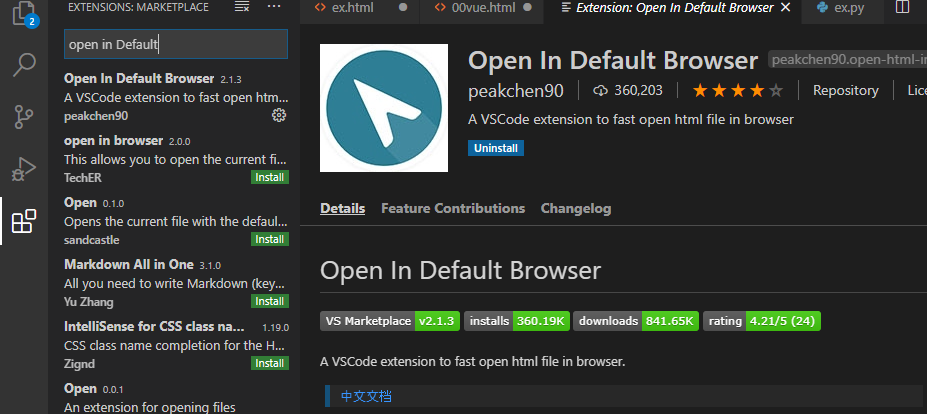Select the Extensions view icon
The width and height of the screenshot is (927, 414).
tap(24, 221)
